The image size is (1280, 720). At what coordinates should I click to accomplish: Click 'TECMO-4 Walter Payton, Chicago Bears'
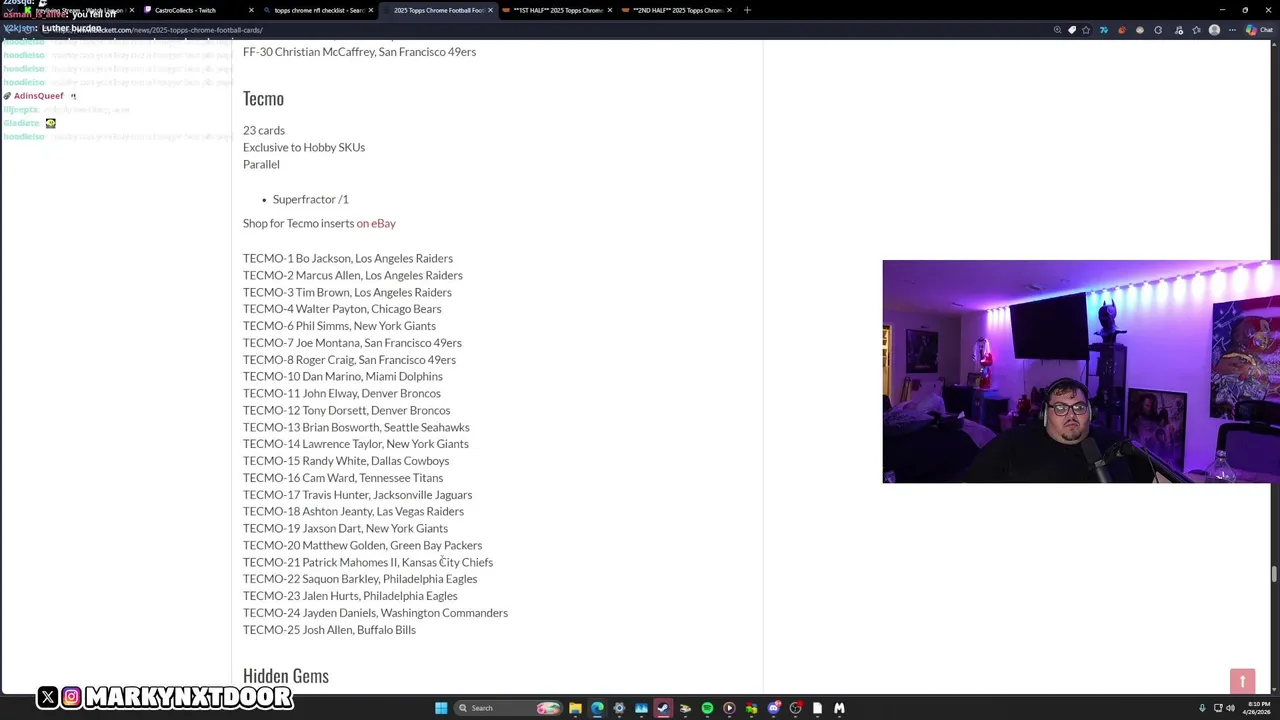(342, 309)
